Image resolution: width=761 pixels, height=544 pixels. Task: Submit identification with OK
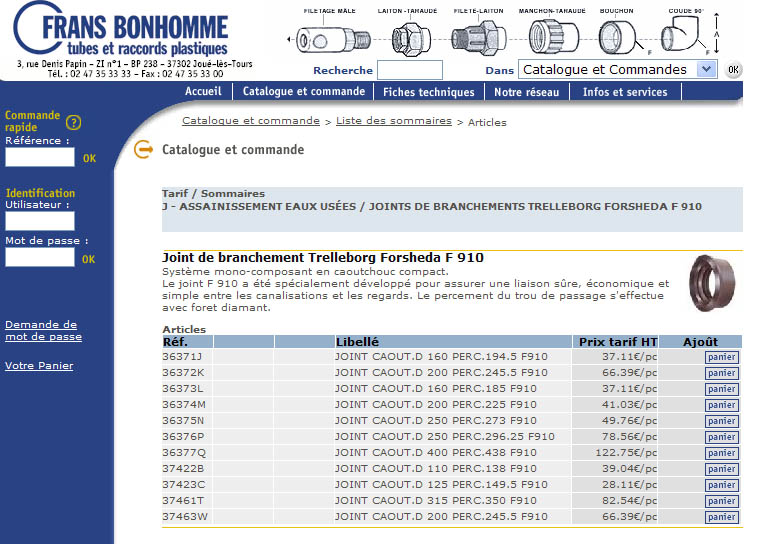point(88,259)
